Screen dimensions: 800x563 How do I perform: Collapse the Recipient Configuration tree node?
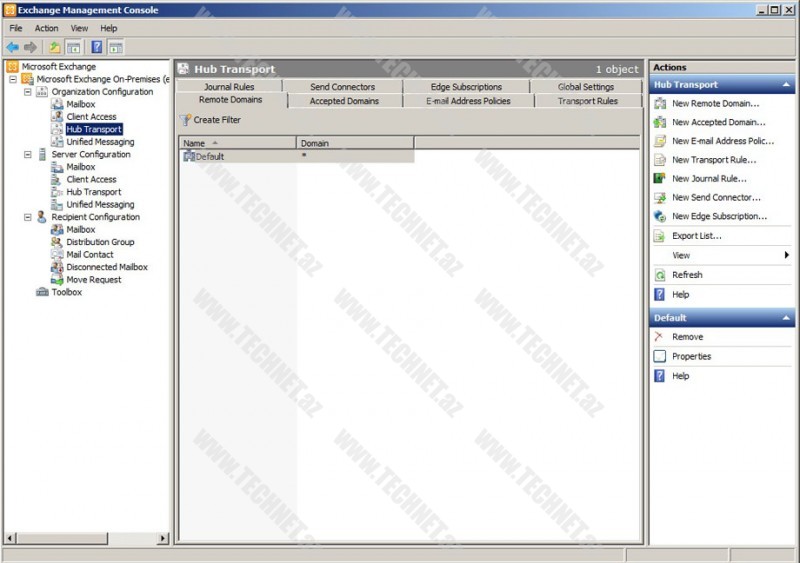tap(28, 217)
